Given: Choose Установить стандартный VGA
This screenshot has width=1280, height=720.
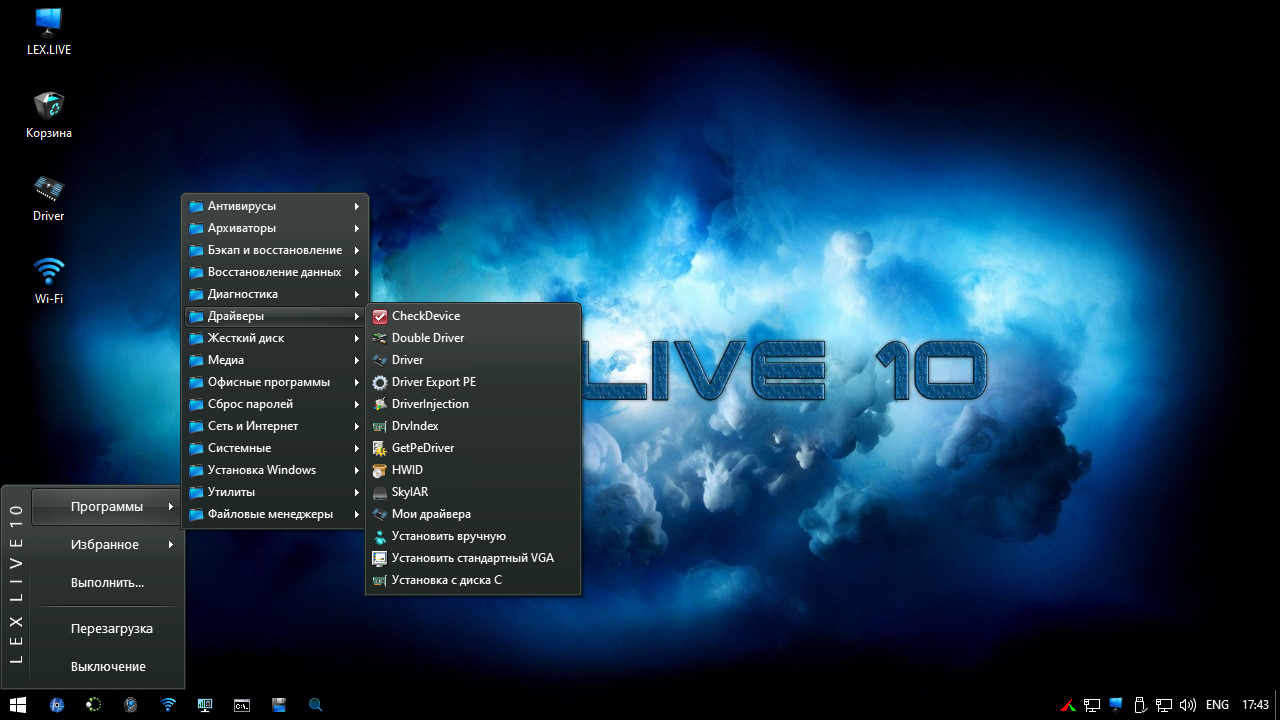Looking at the screenshot, I should tap(472, 558).
